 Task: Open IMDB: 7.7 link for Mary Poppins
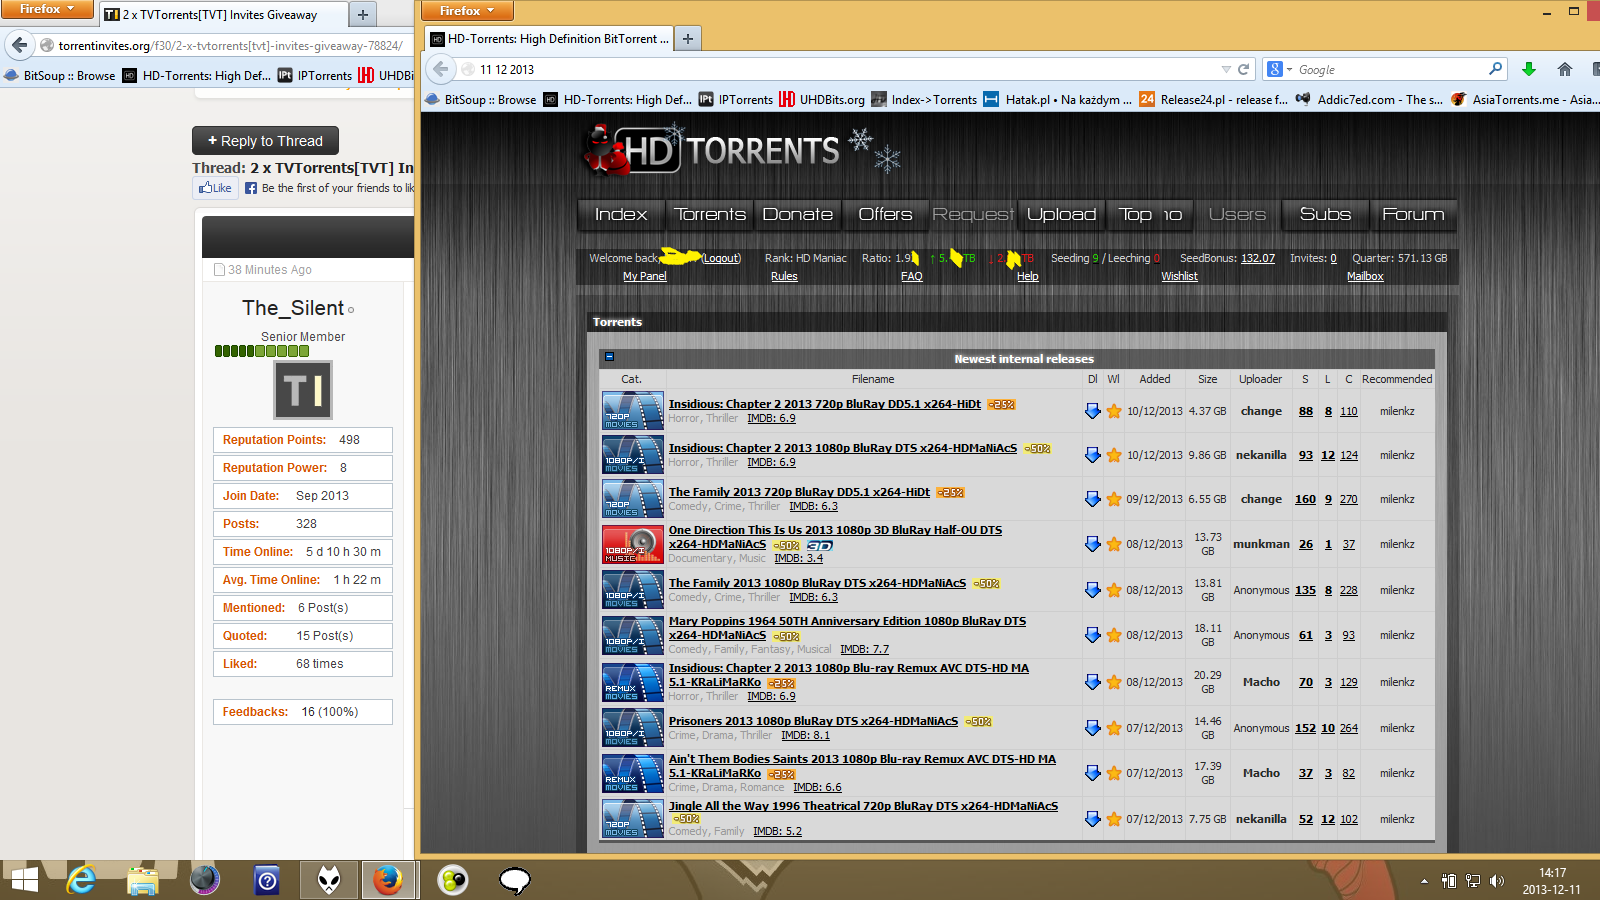coord(864,649)
